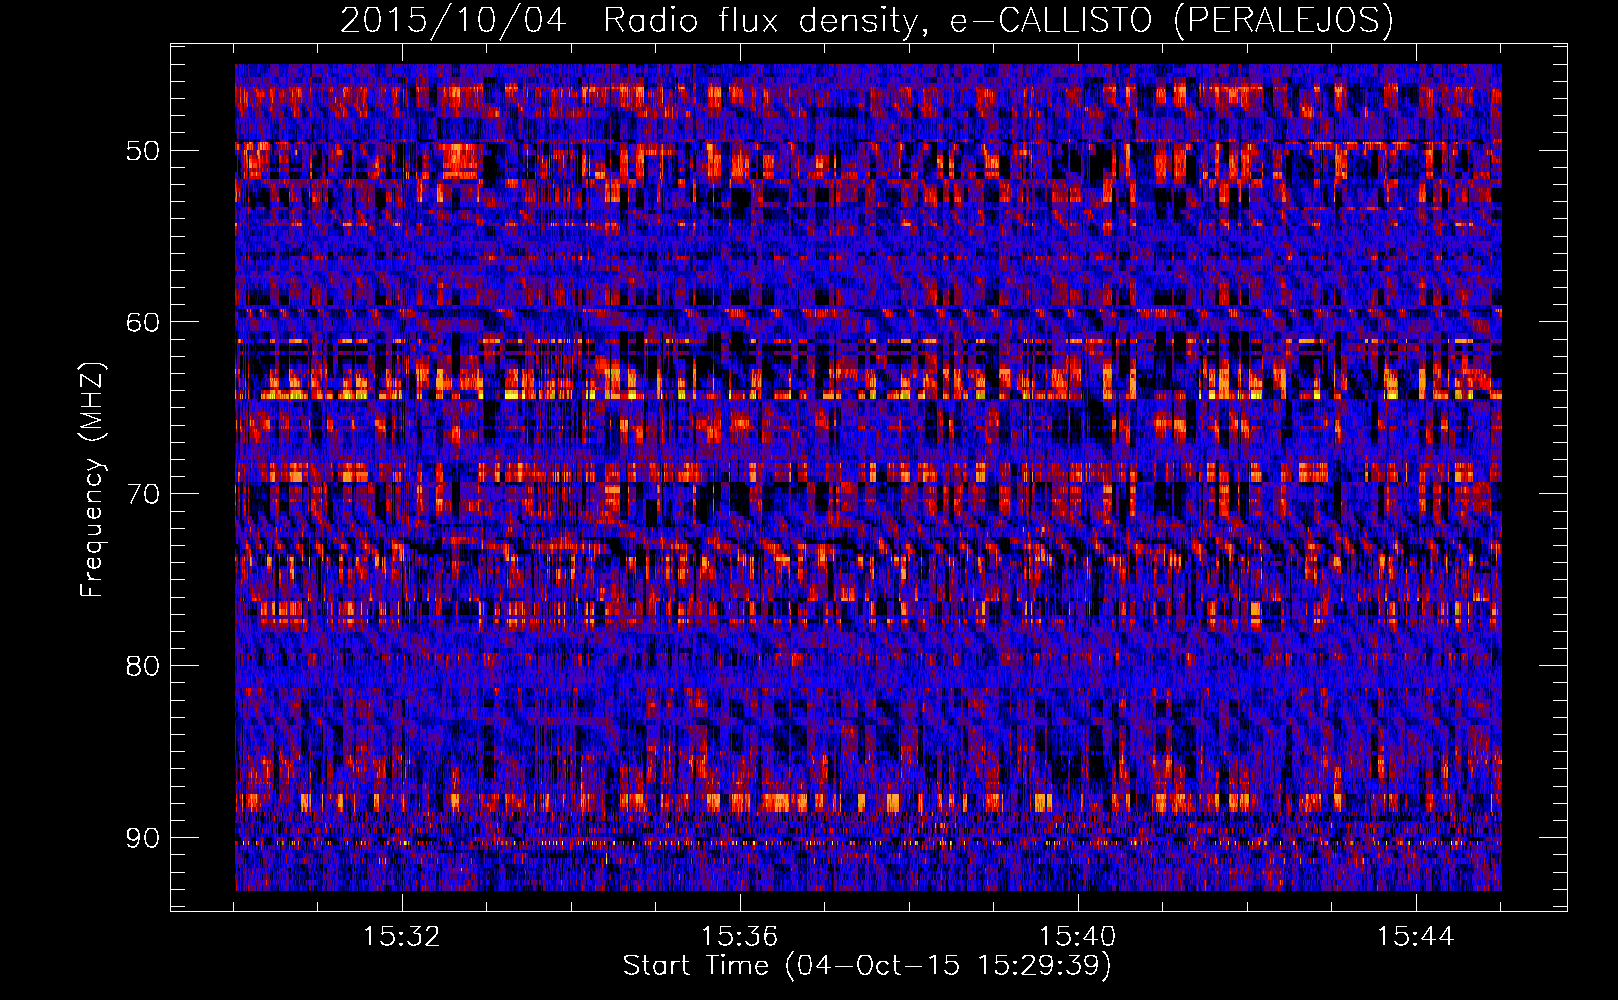Select the "Frequency (MHZ)" axis label
Image resolution: width=1618 pixels, height=1000 pixels.
pos(92,480)
